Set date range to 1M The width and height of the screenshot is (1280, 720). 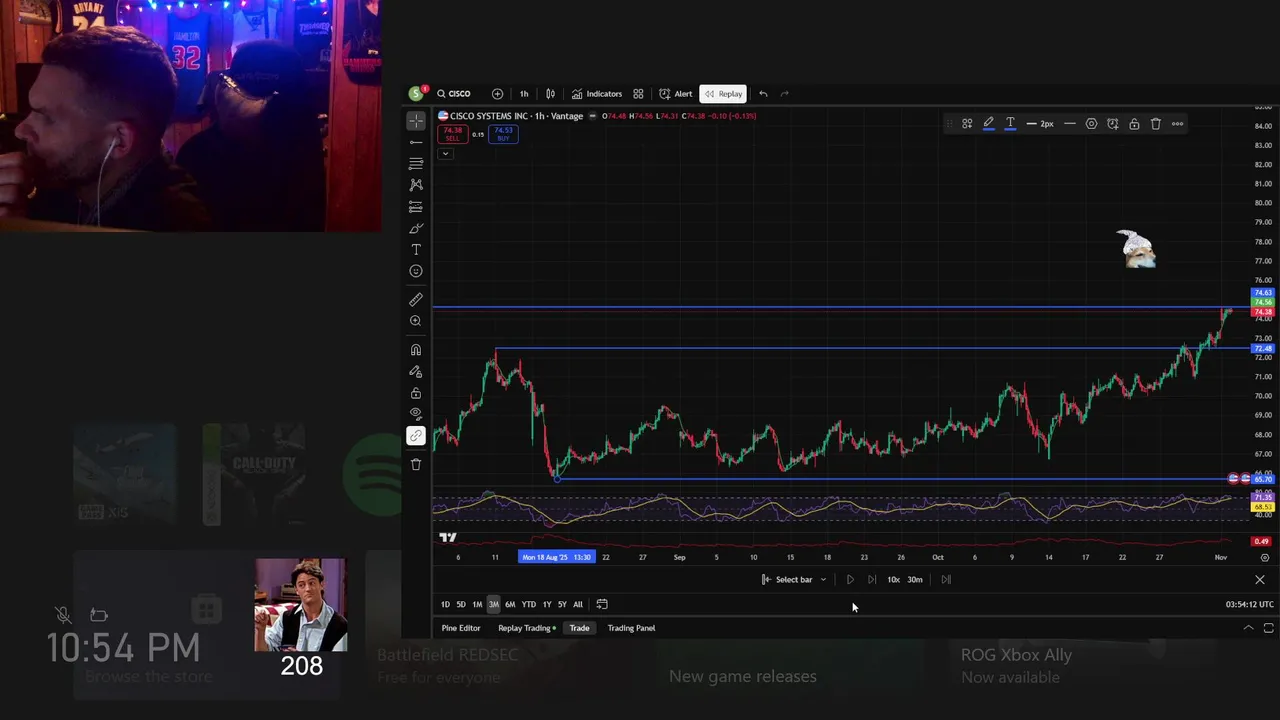[477, 604]
